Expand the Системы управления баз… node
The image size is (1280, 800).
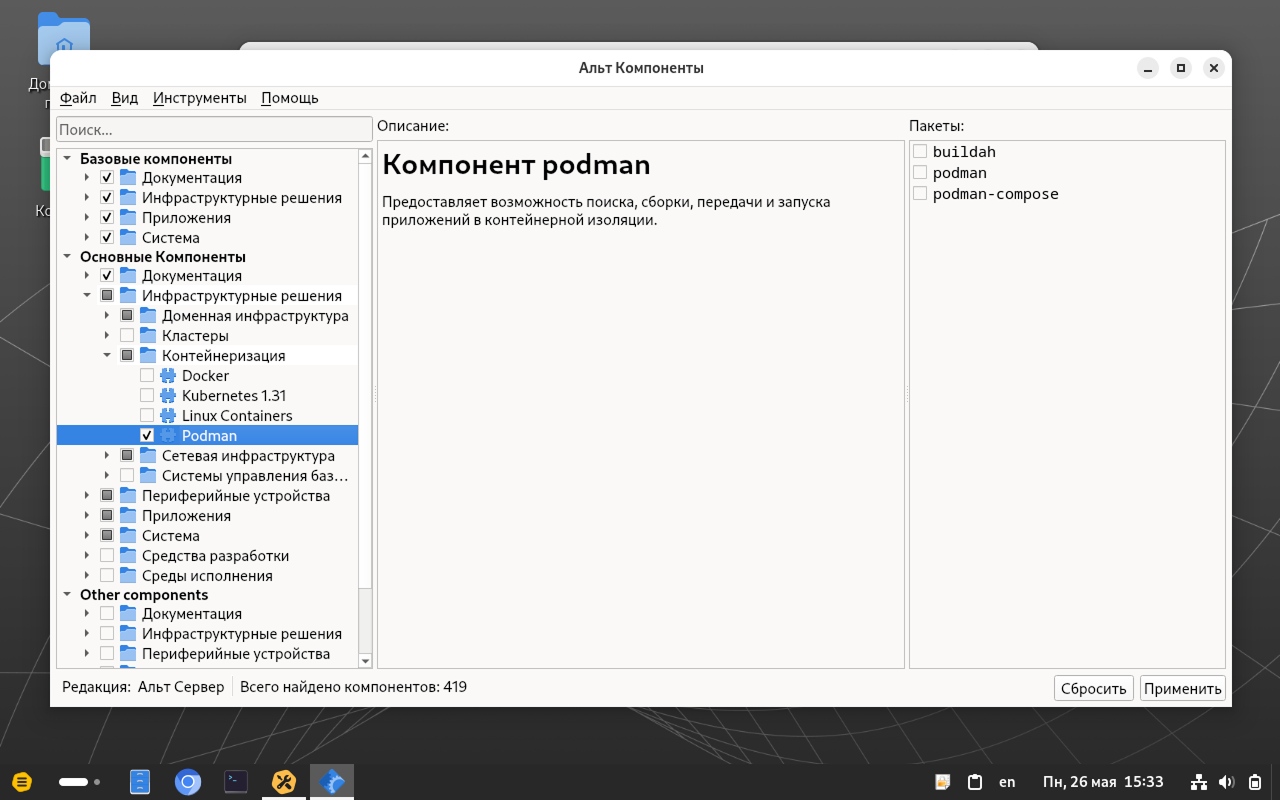[107, 475]
